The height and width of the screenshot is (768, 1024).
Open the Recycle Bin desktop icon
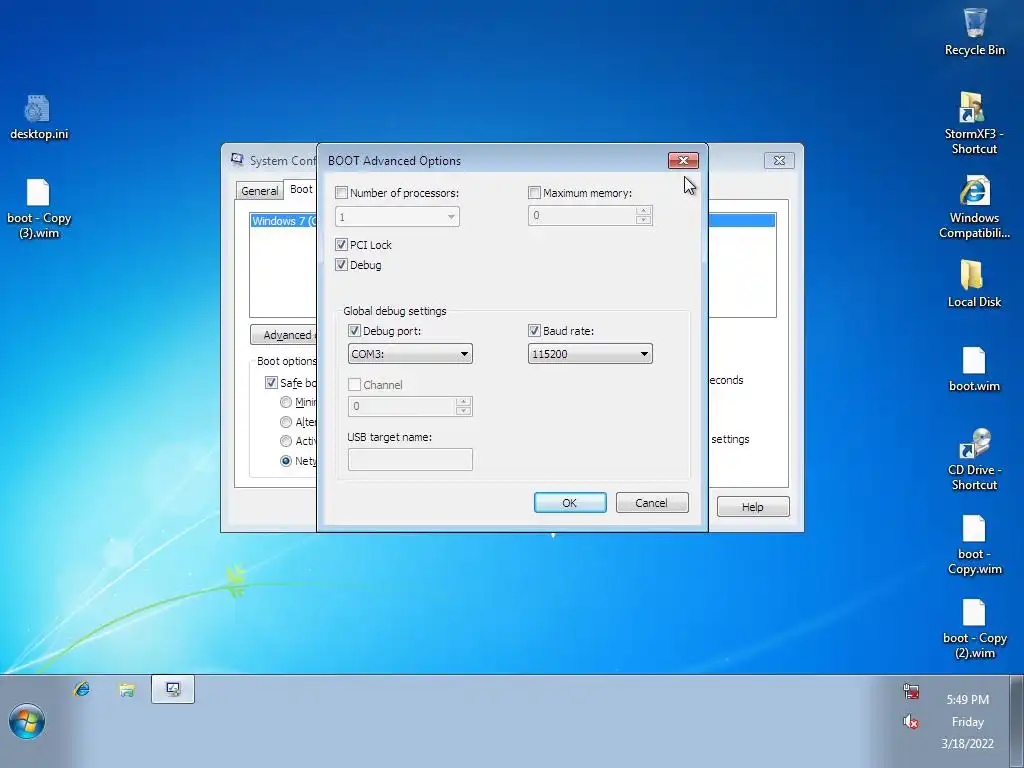point(974,32)
